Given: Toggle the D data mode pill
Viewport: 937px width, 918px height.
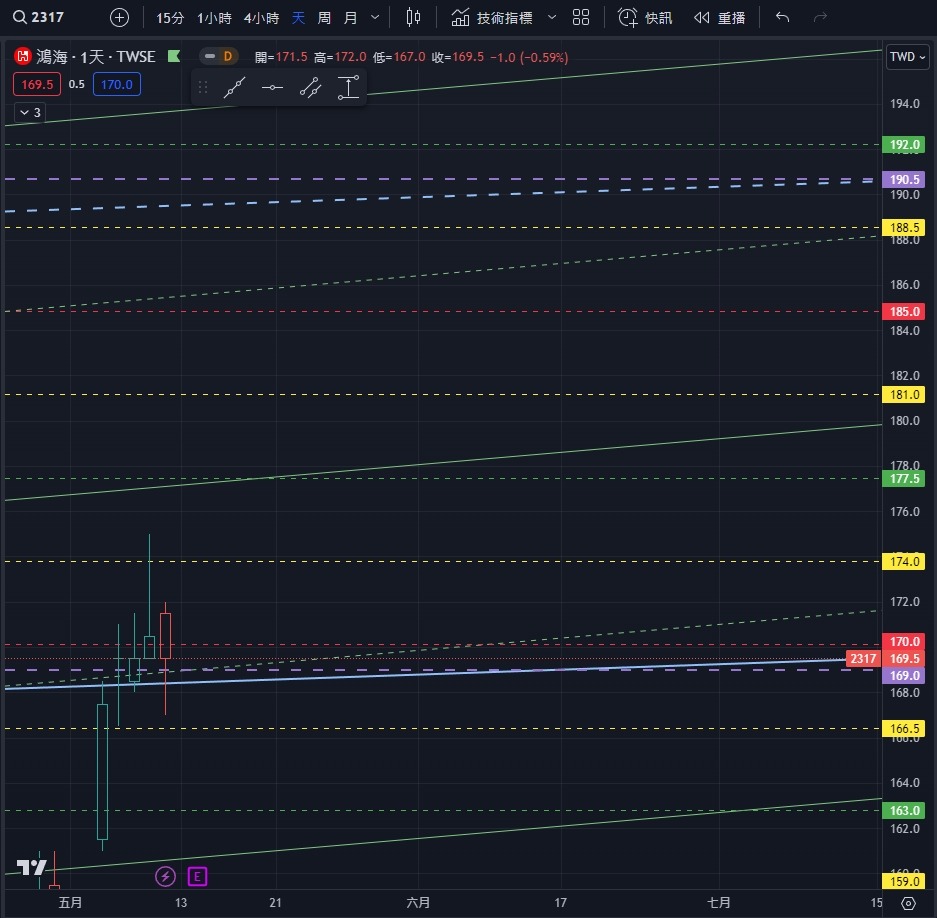Looking at the screenshot, I should click(218, 57).
